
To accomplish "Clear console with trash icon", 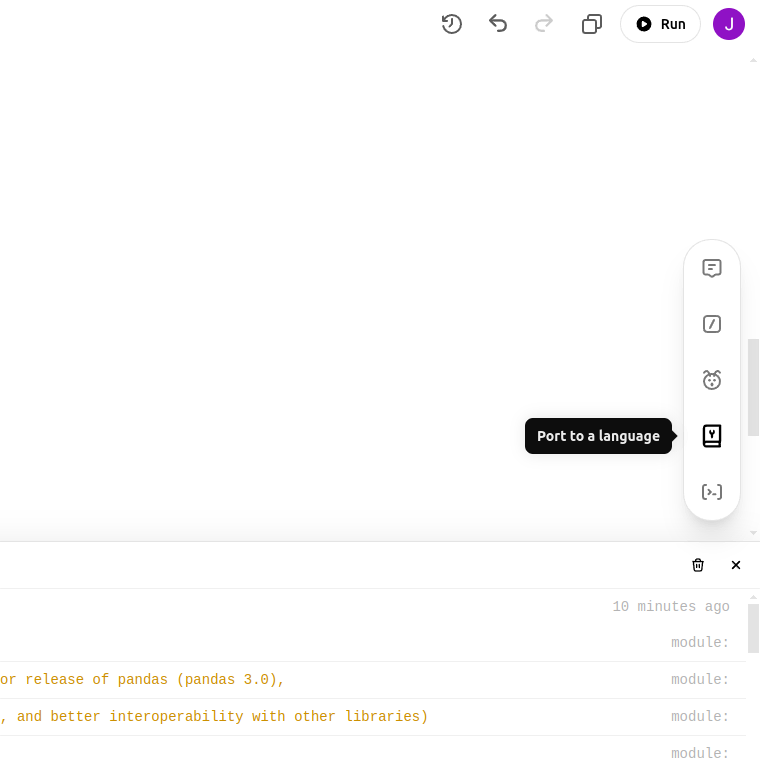I will pyautogui.click(x=698, y=565).
